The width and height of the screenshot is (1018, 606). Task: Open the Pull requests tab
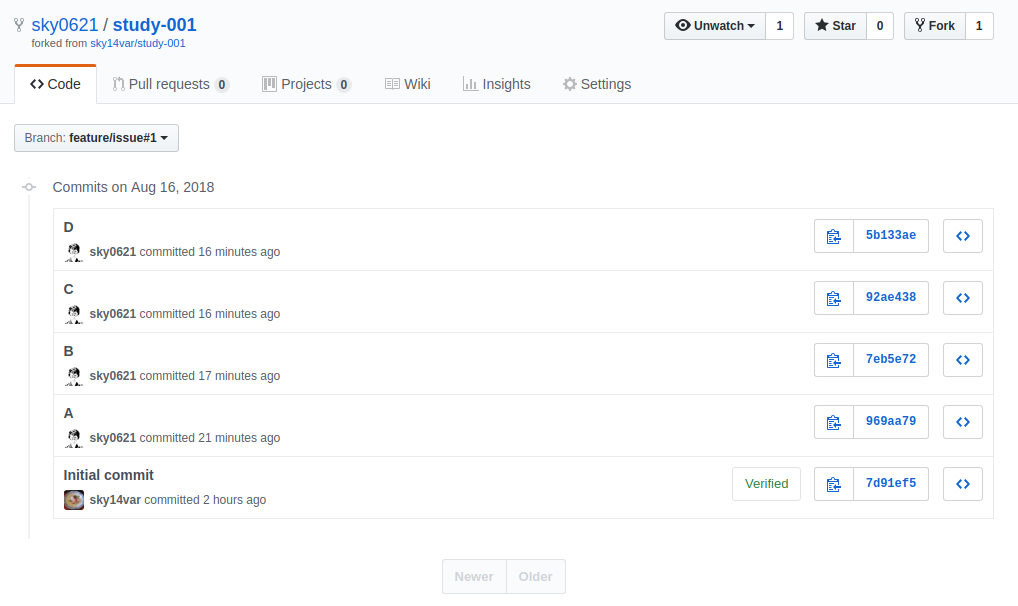pos(170,84)
